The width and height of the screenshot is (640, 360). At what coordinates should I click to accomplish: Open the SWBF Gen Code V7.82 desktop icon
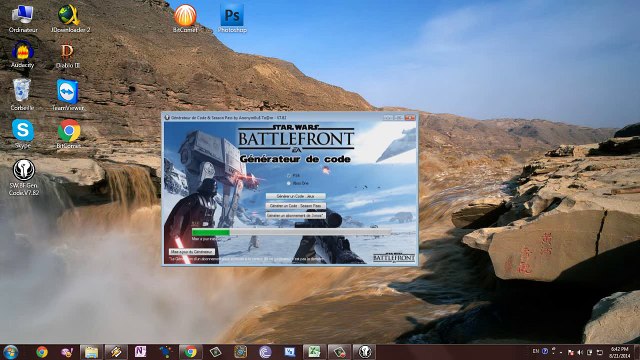(24, 178)
